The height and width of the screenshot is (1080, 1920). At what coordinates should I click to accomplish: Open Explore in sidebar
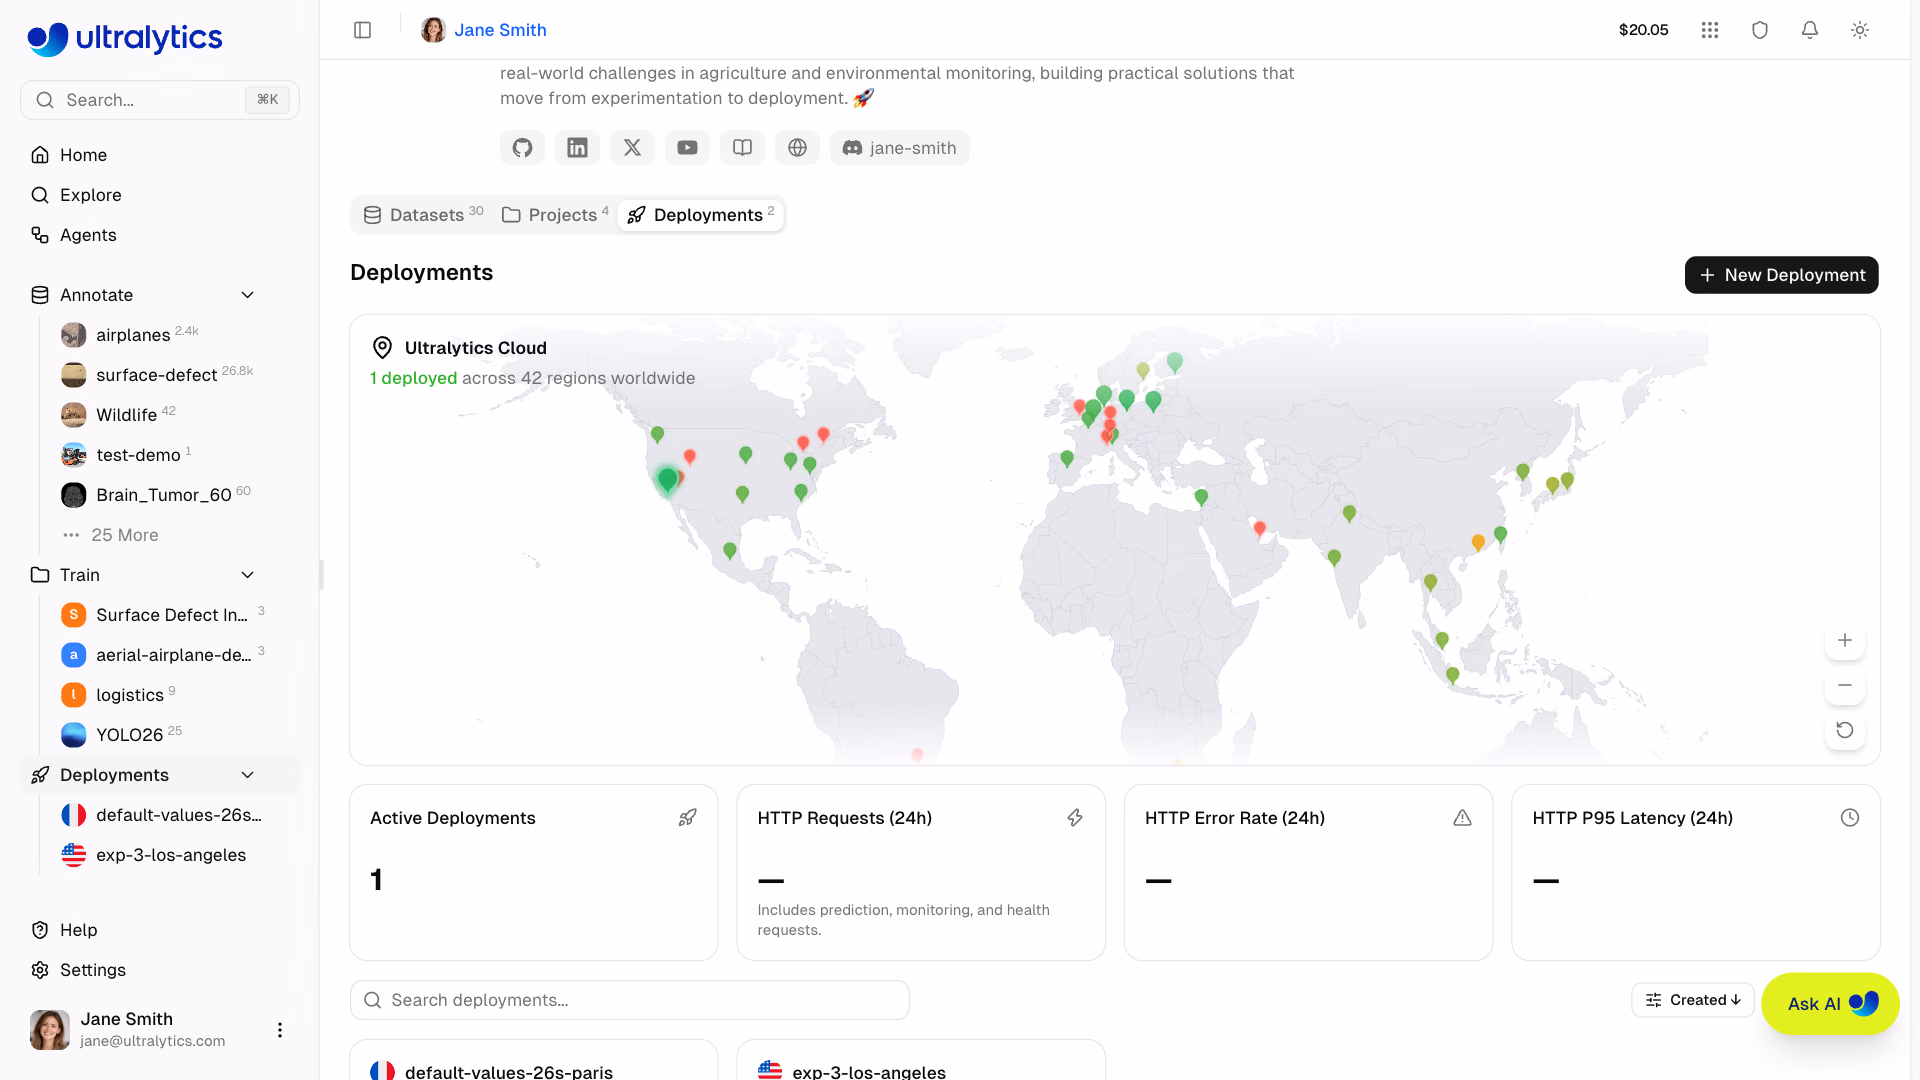tap(160, 195)
